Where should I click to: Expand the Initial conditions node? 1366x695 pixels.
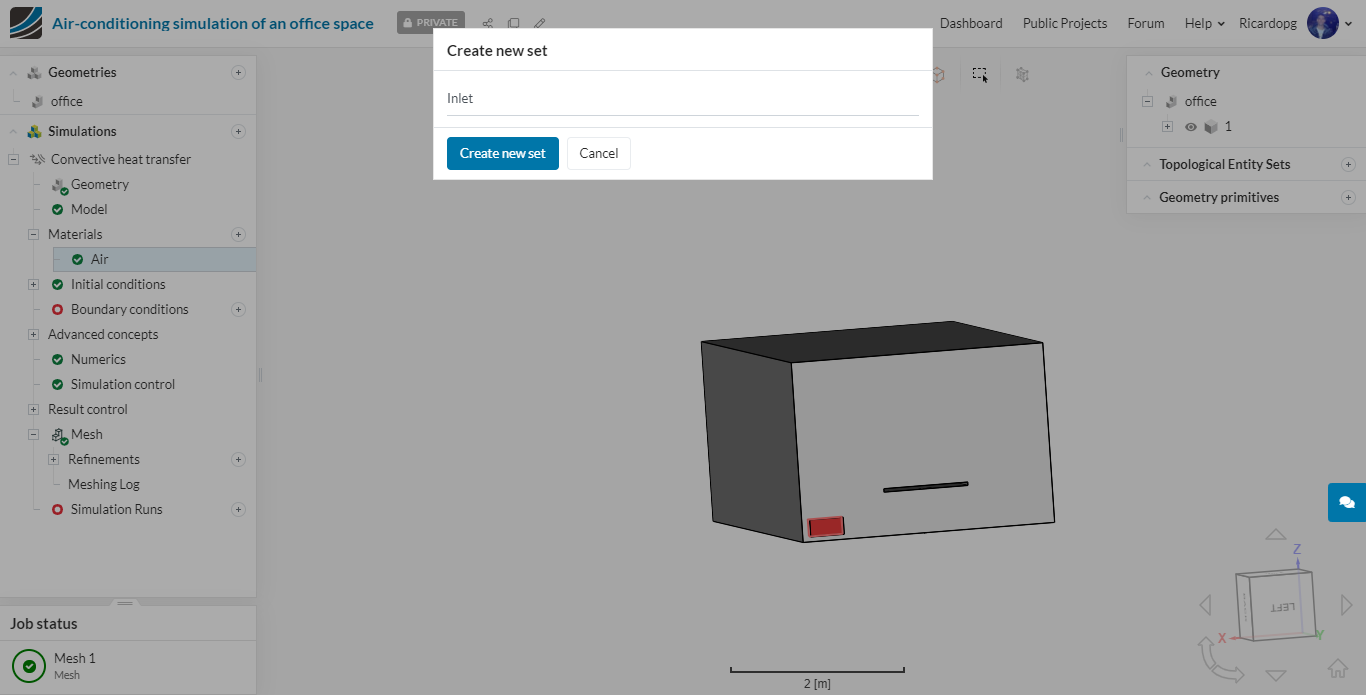33,284
